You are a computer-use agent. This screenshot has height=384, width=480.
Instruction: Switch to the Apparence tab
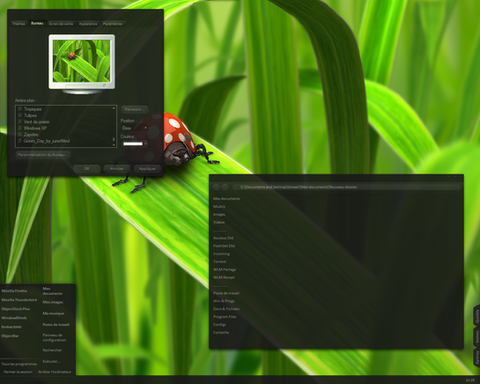point(88,24)
